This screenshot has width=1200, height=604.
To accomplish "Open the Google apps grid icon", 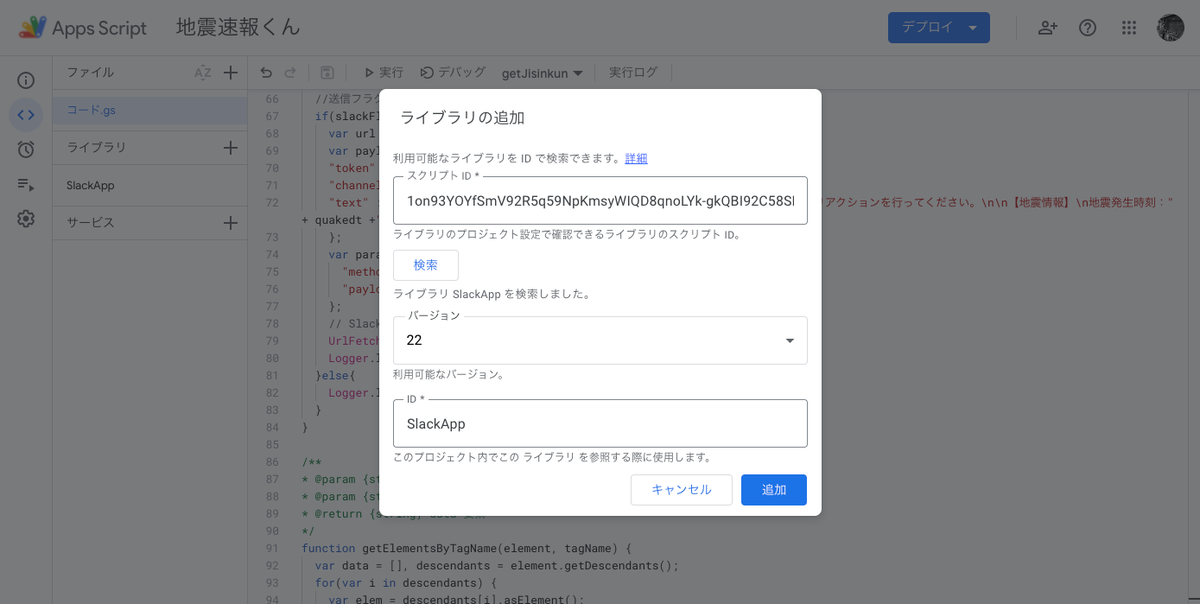I will (1129, 28).
